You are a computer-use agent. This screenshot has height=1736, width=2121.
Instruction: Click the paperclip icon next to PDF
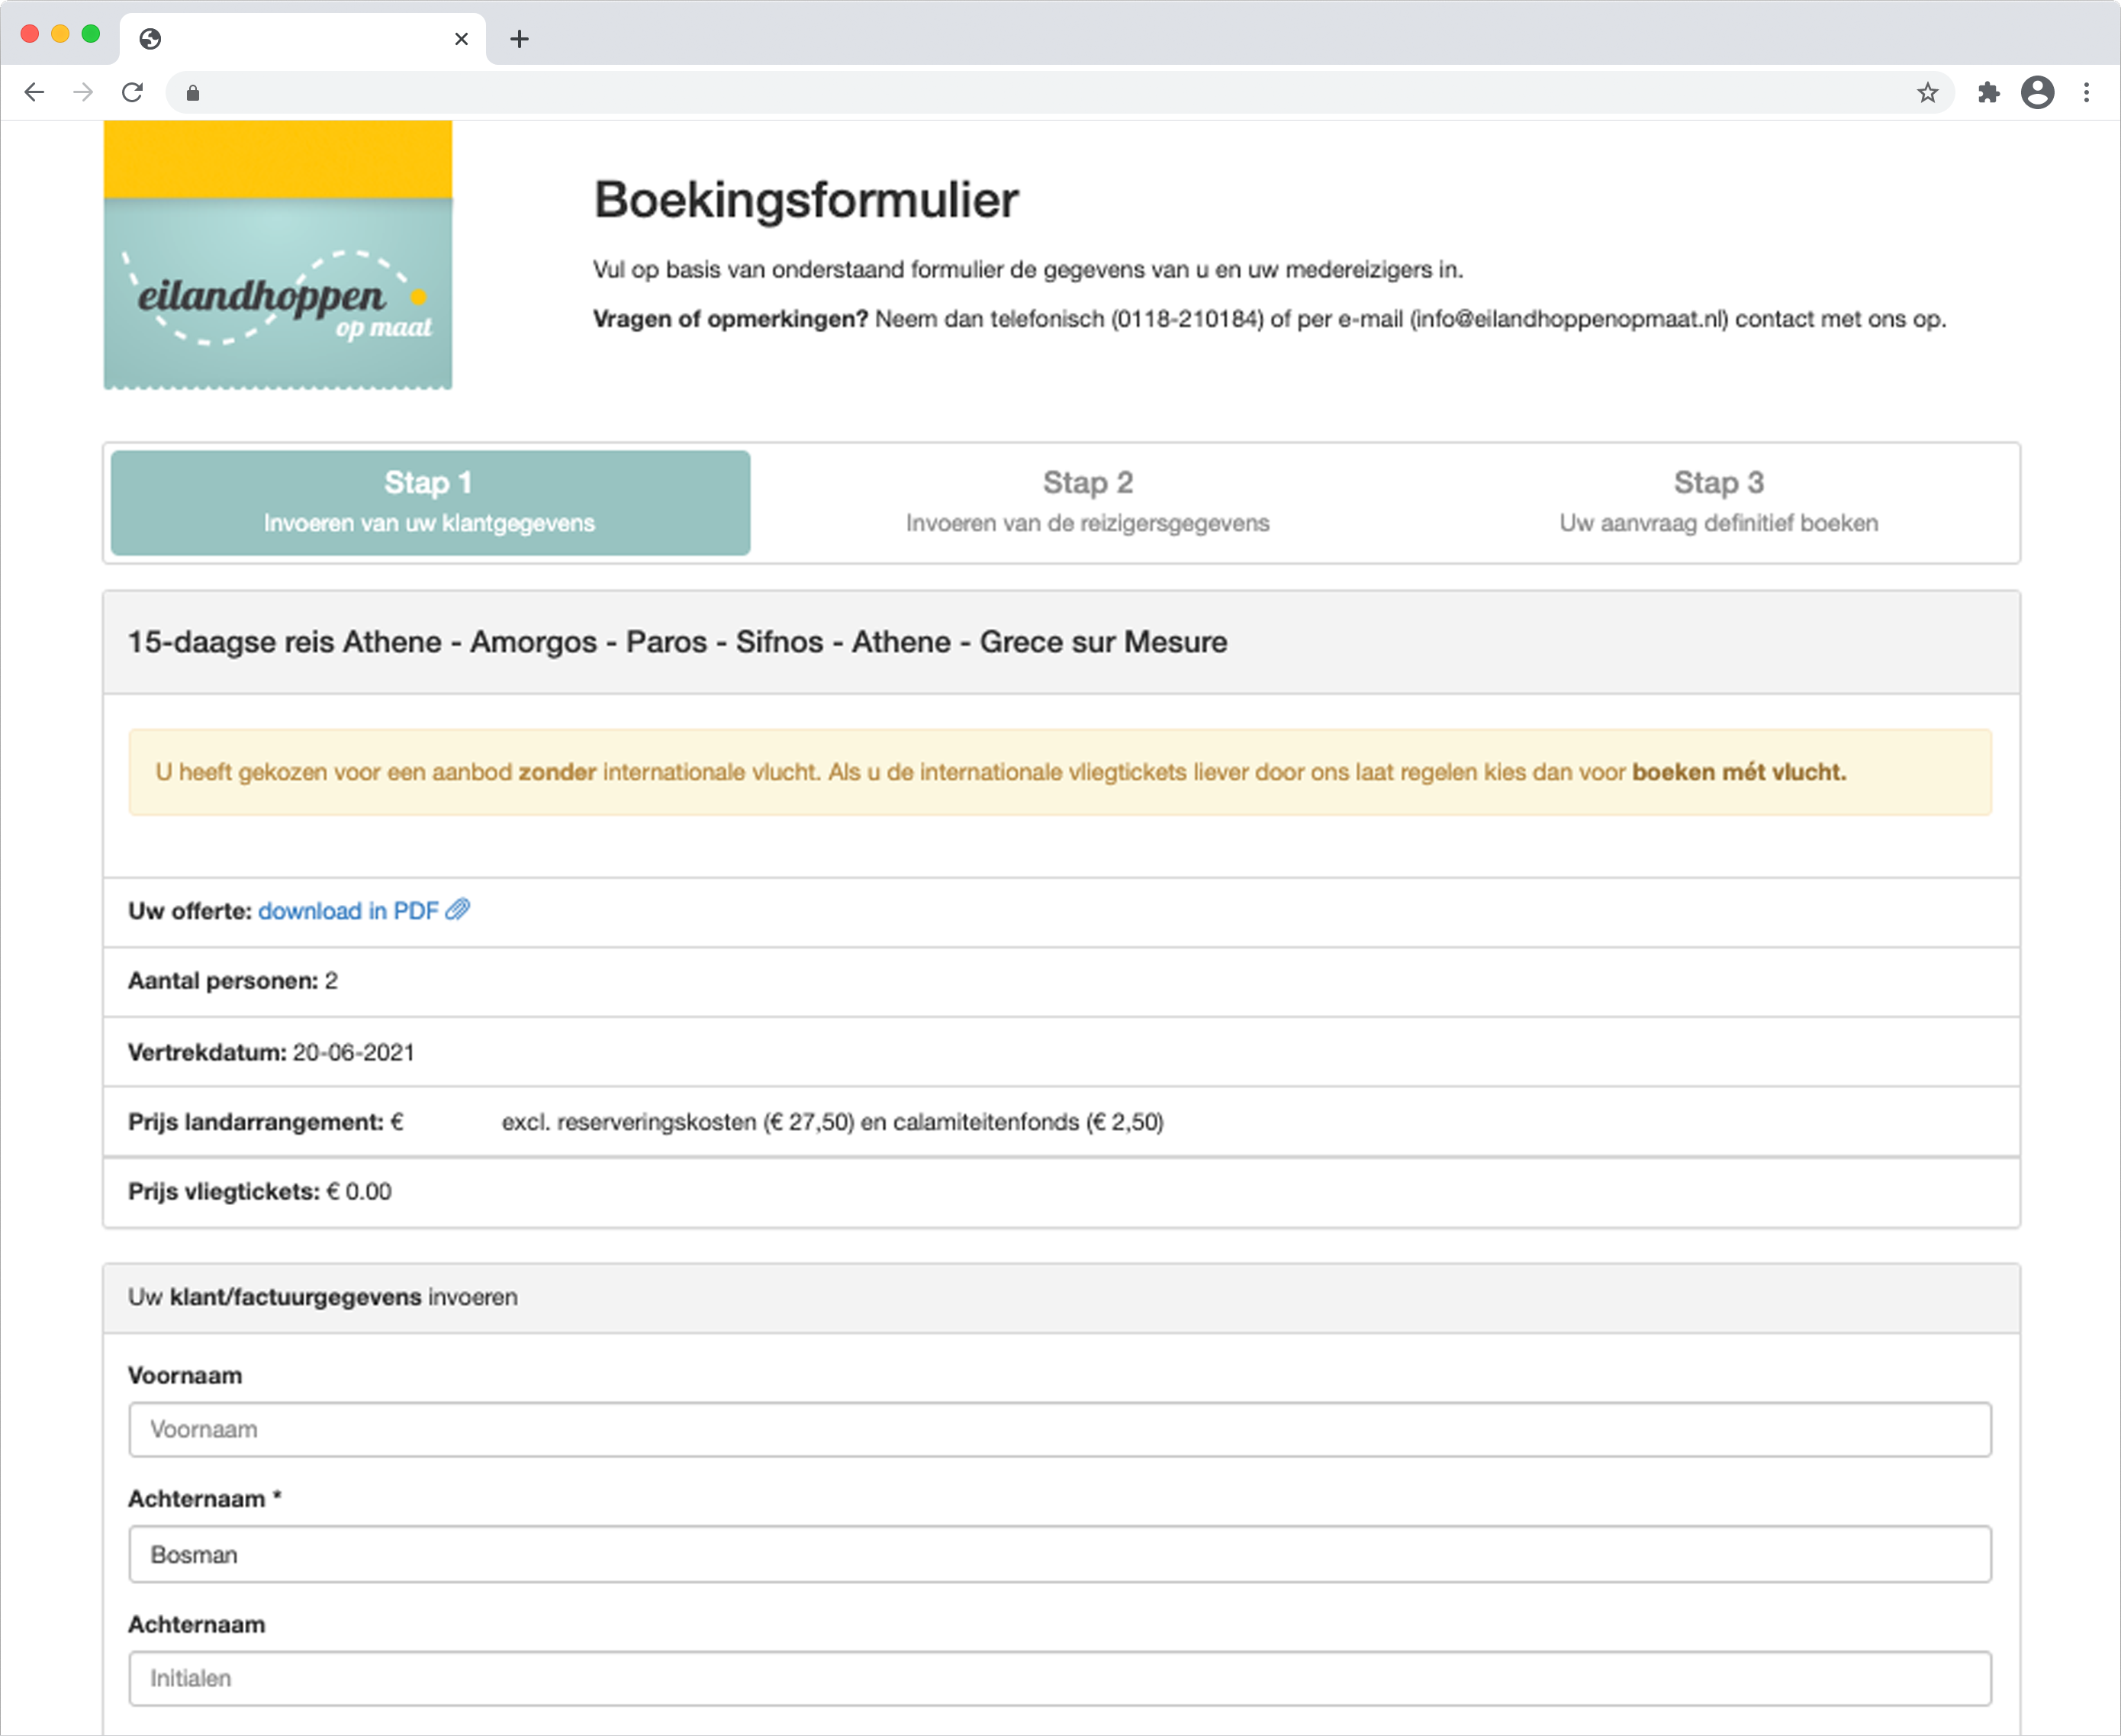point(457,910)
